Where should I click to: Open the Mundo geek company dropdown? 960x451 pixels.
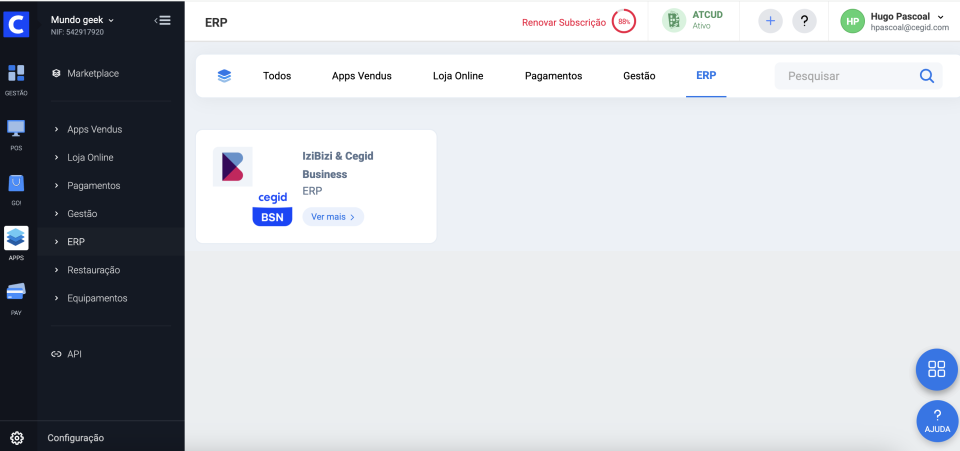coord(83,19)
